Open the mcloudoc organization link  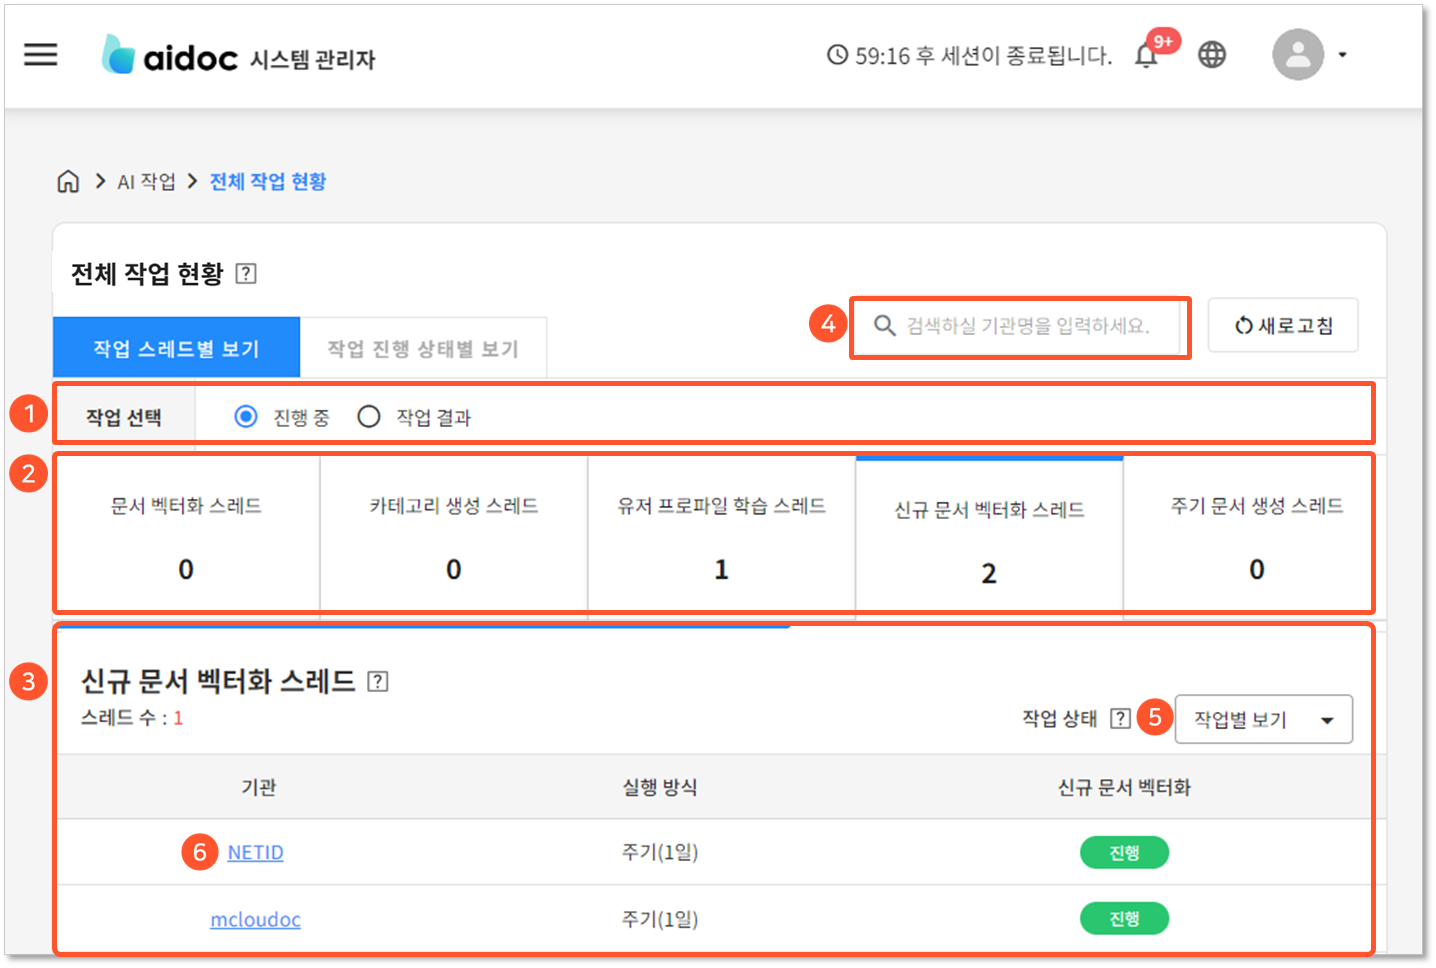[255, 920]
